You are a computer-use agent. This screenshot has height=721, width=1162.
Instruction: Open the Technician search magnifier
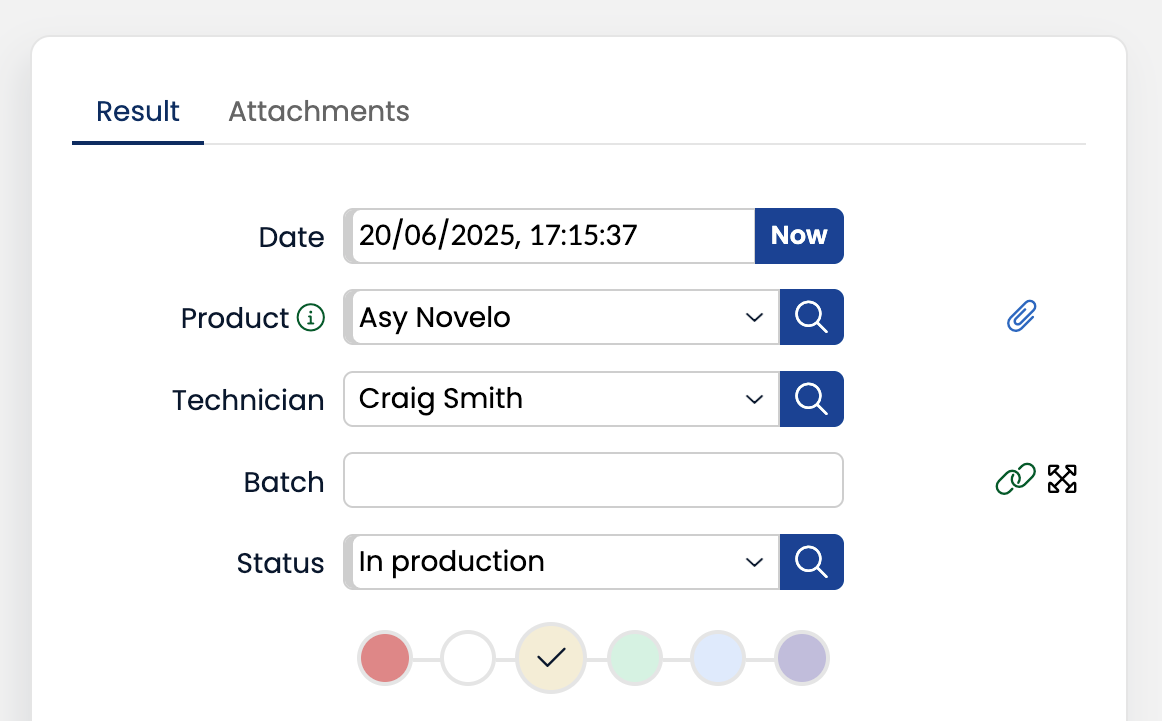pyautogui.click(x=811, y=399)
